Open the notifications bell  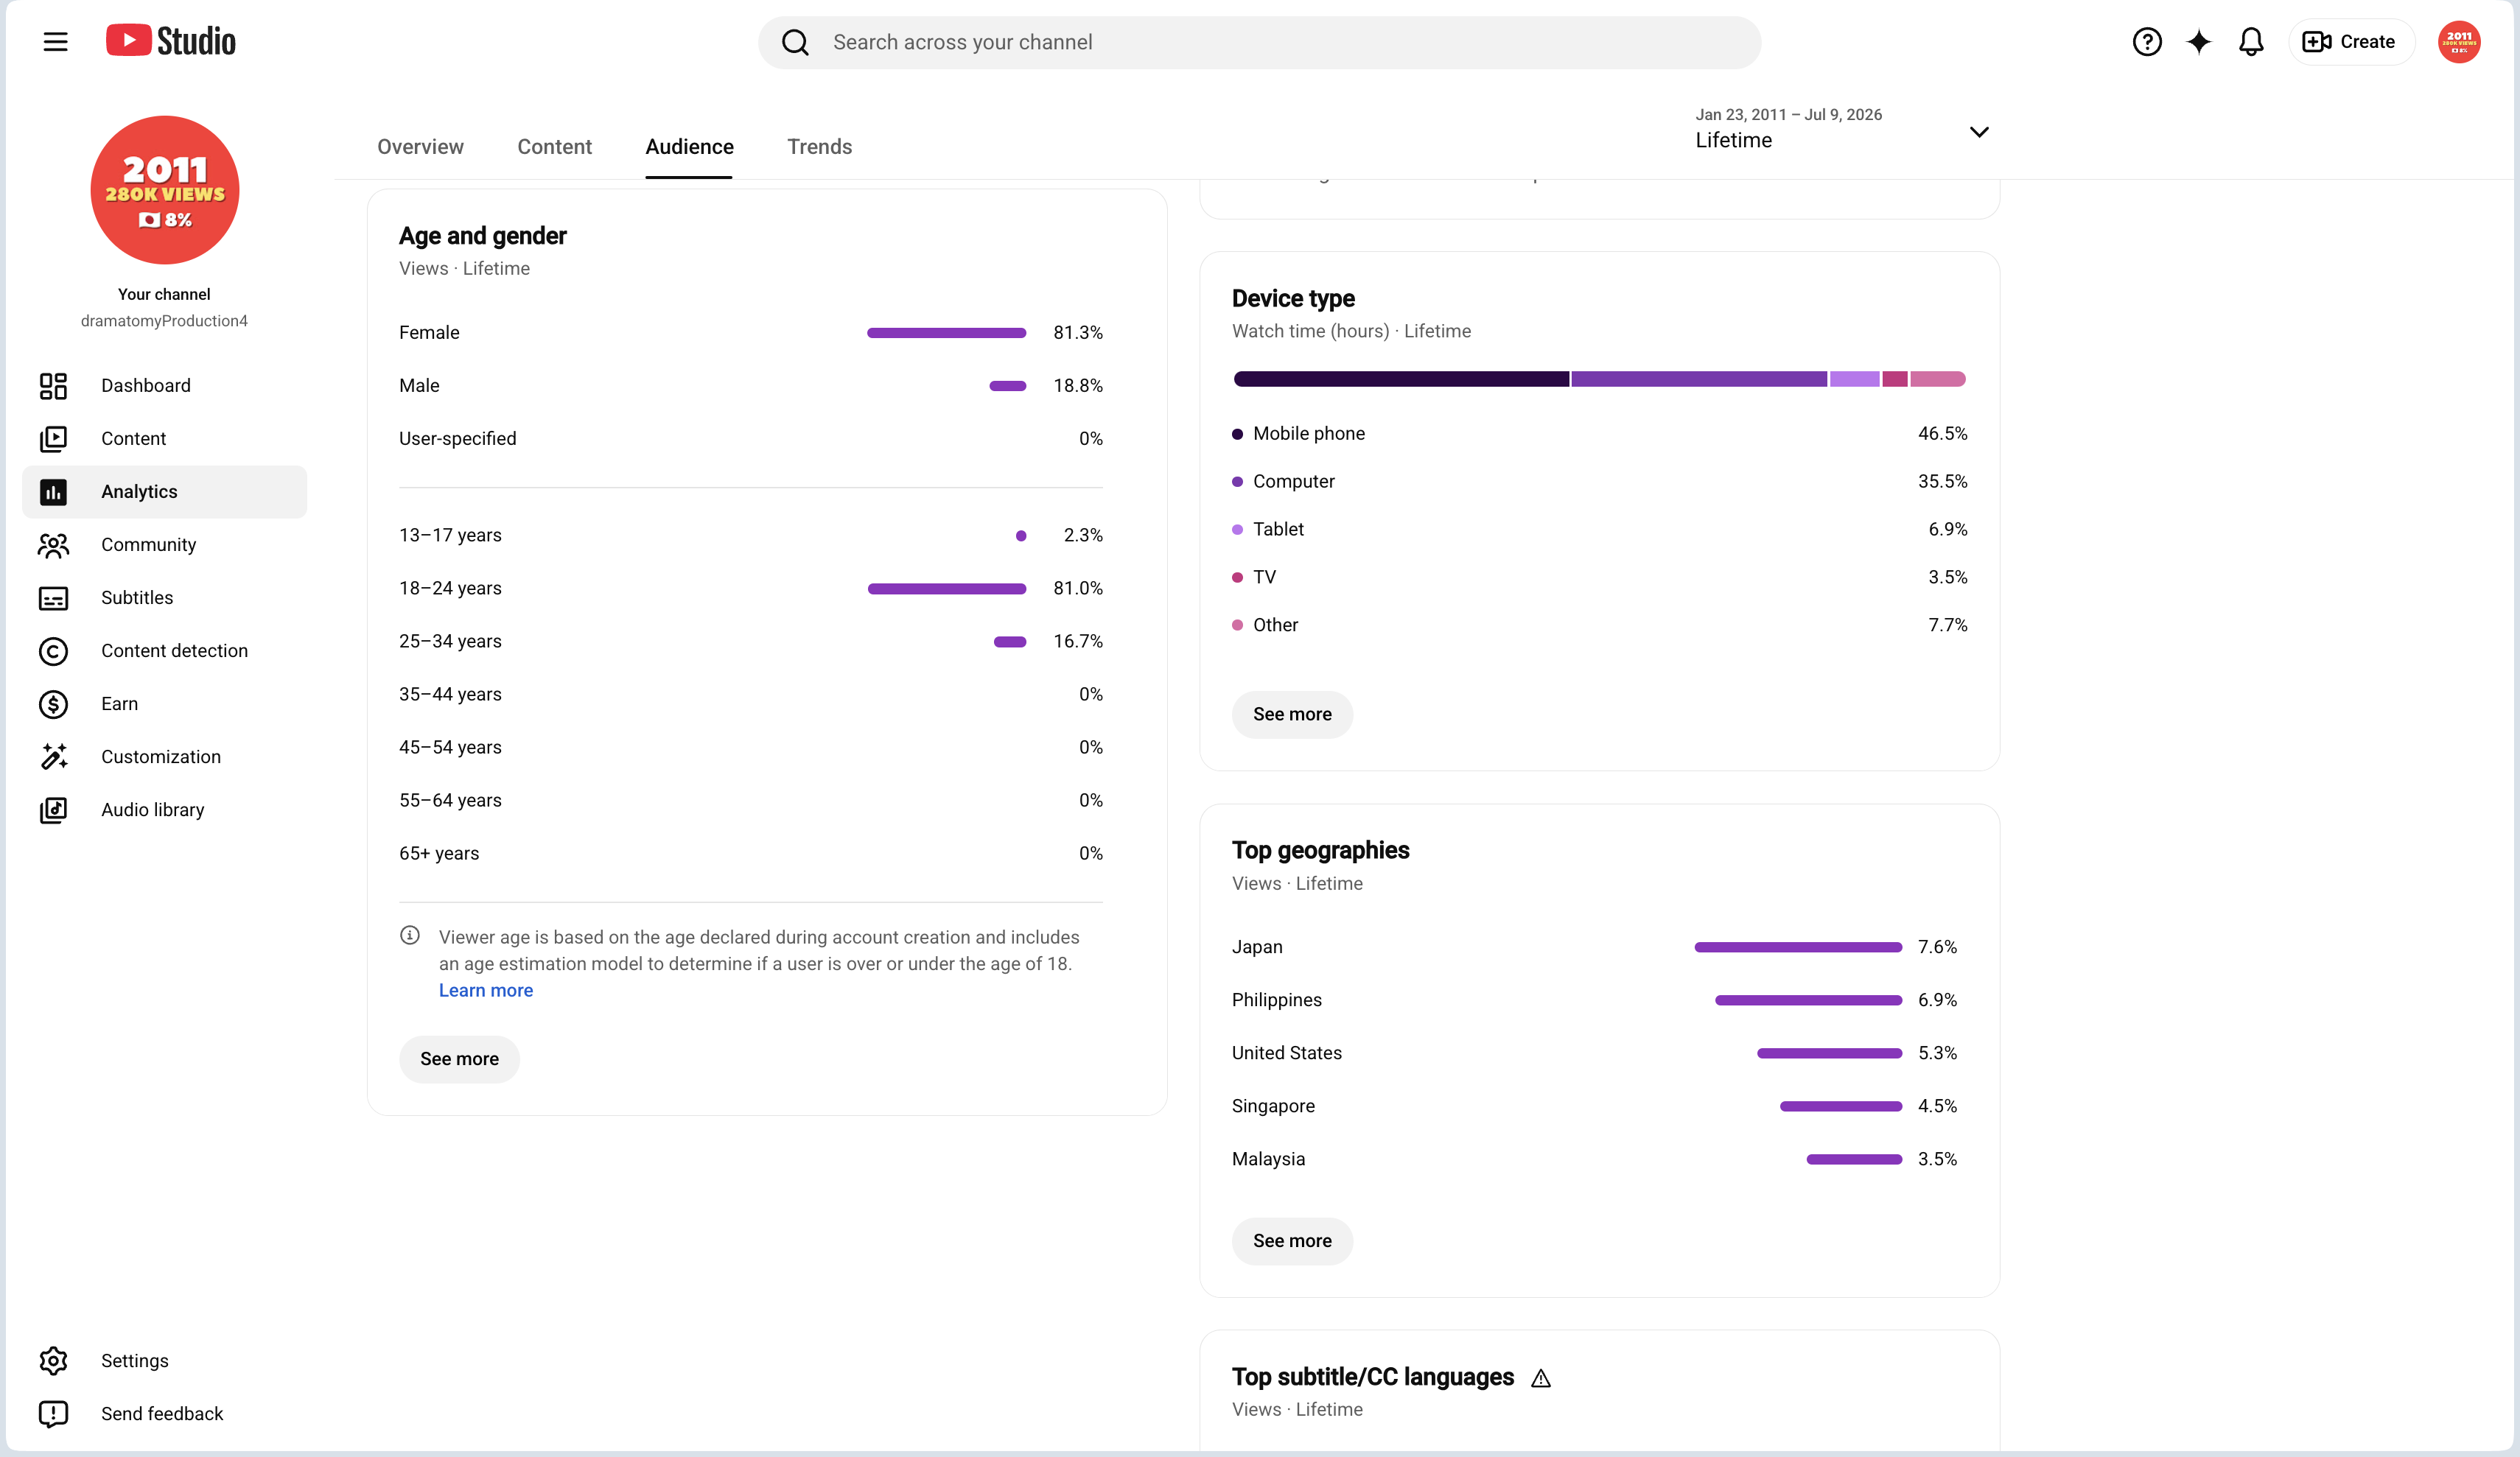coord(2250,42)
